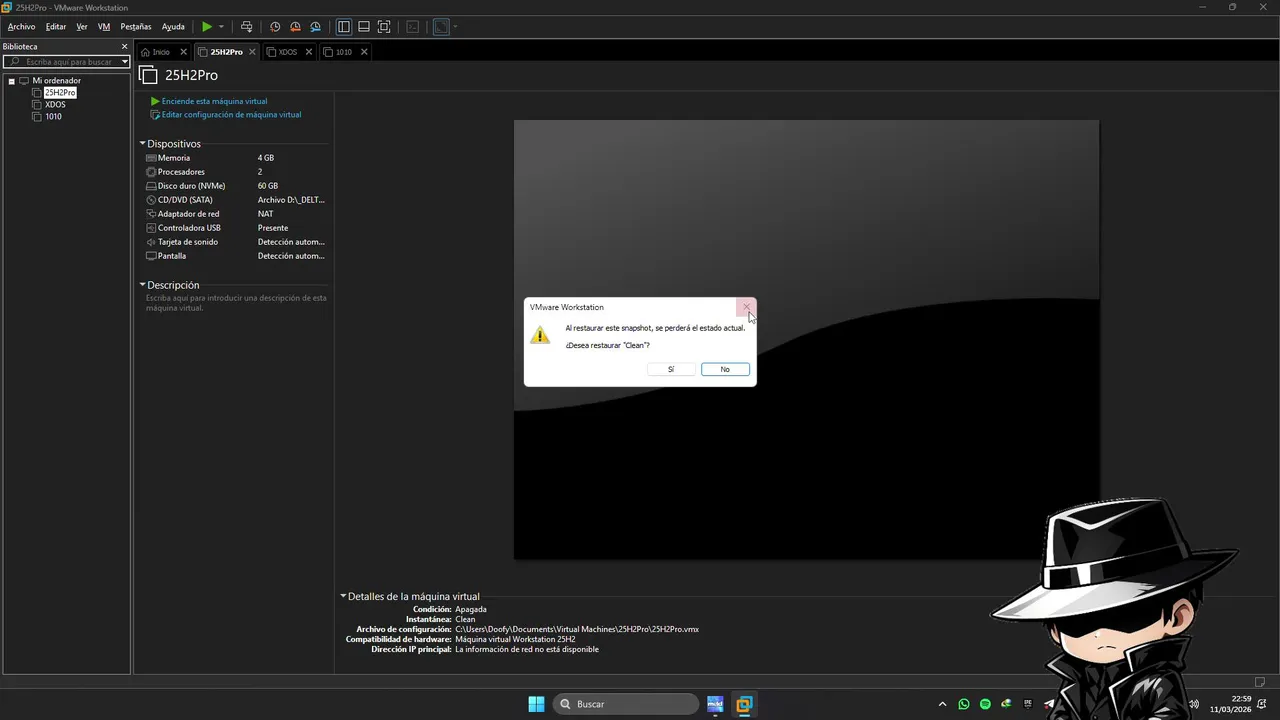Click the take snapshot clock icon
Image resolution: width=1280 pixels, height=720 pixels.
(275, 27)
